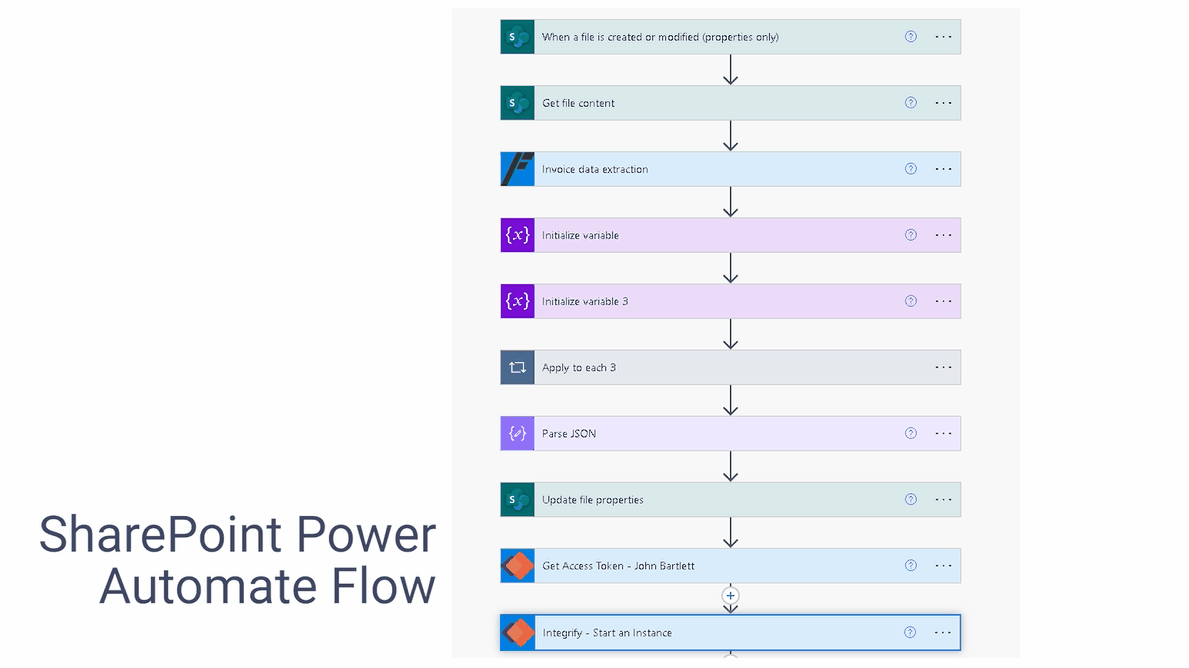This screenshot has height=668, width=1189.
Task: Show help for Initialize variable step
Action: (911, 235)
